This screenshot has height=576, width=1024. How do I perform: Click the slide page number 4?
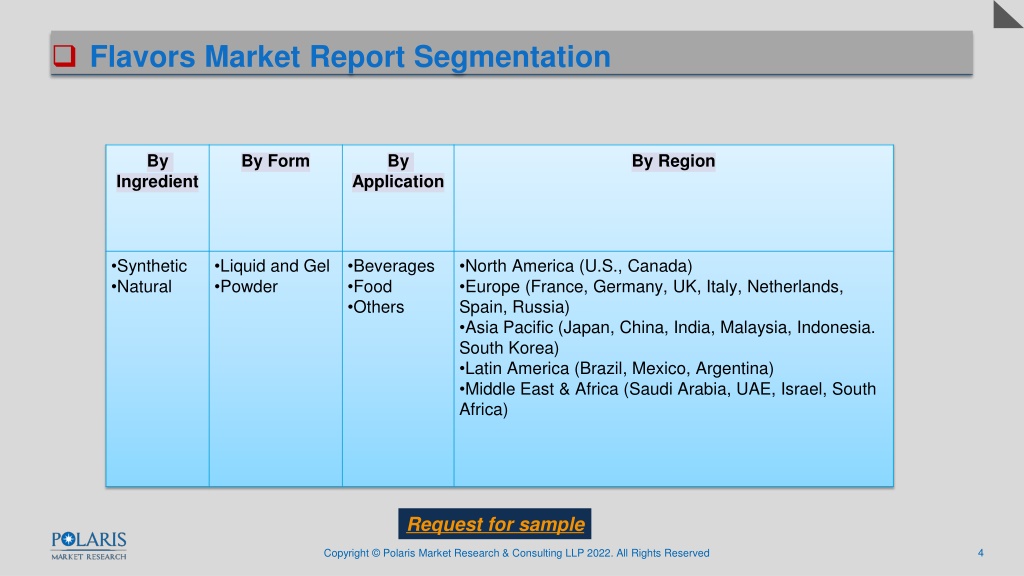(980, 553)
